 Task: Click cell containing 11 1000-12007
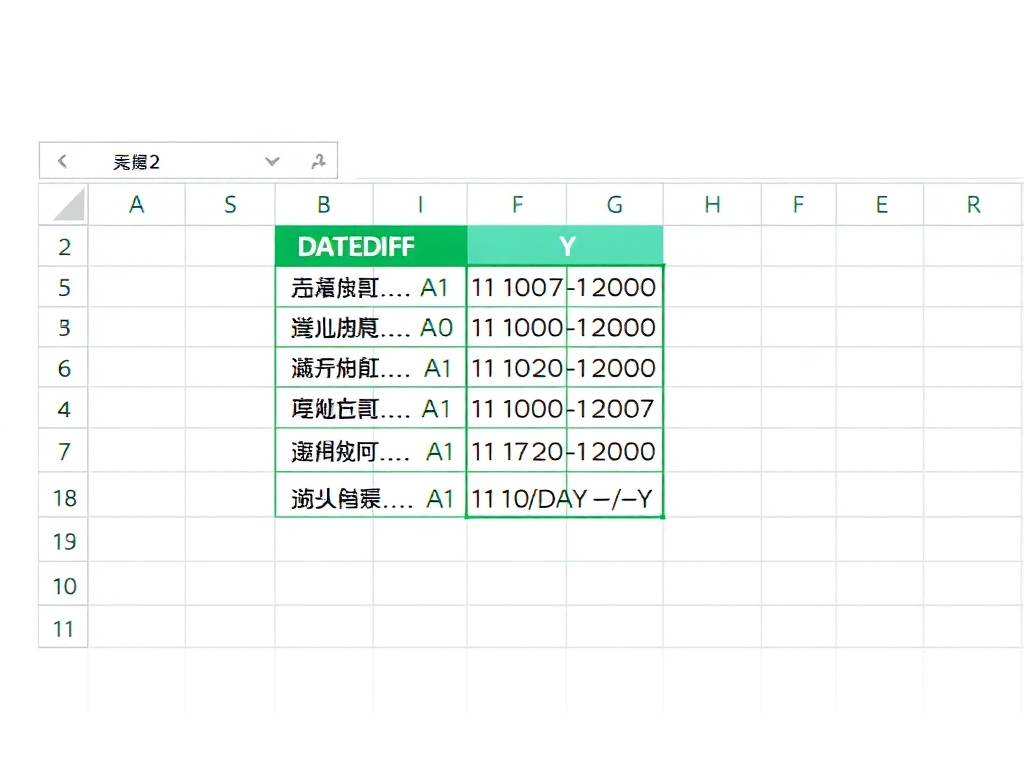click(x=565, y=408)
